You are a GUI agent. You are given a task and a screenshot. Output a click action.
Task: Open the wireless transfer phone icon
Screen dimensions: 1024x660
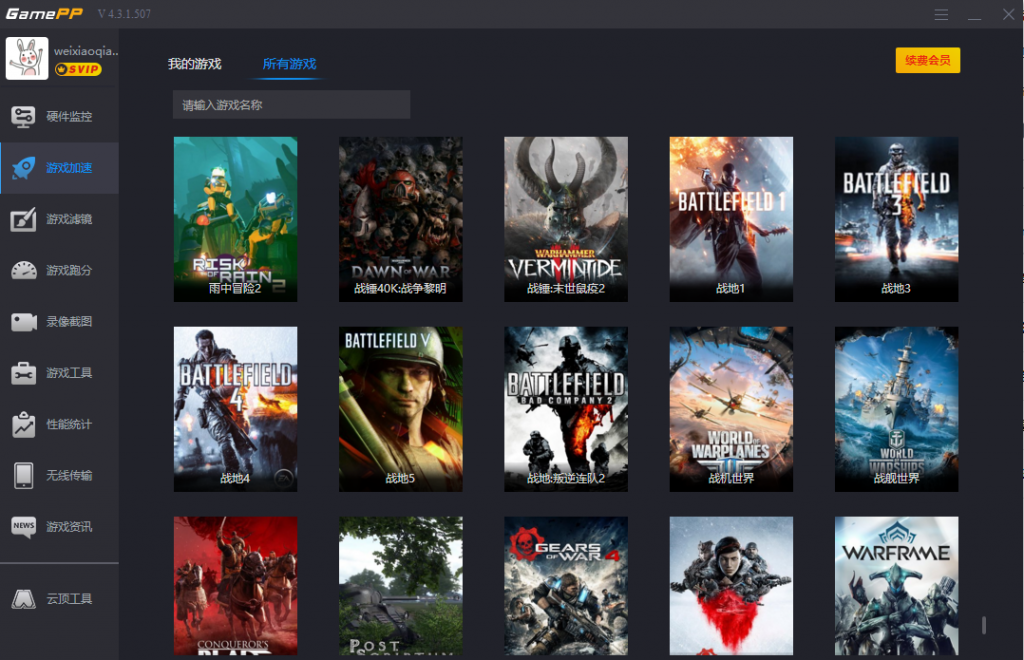click(24, 475)
